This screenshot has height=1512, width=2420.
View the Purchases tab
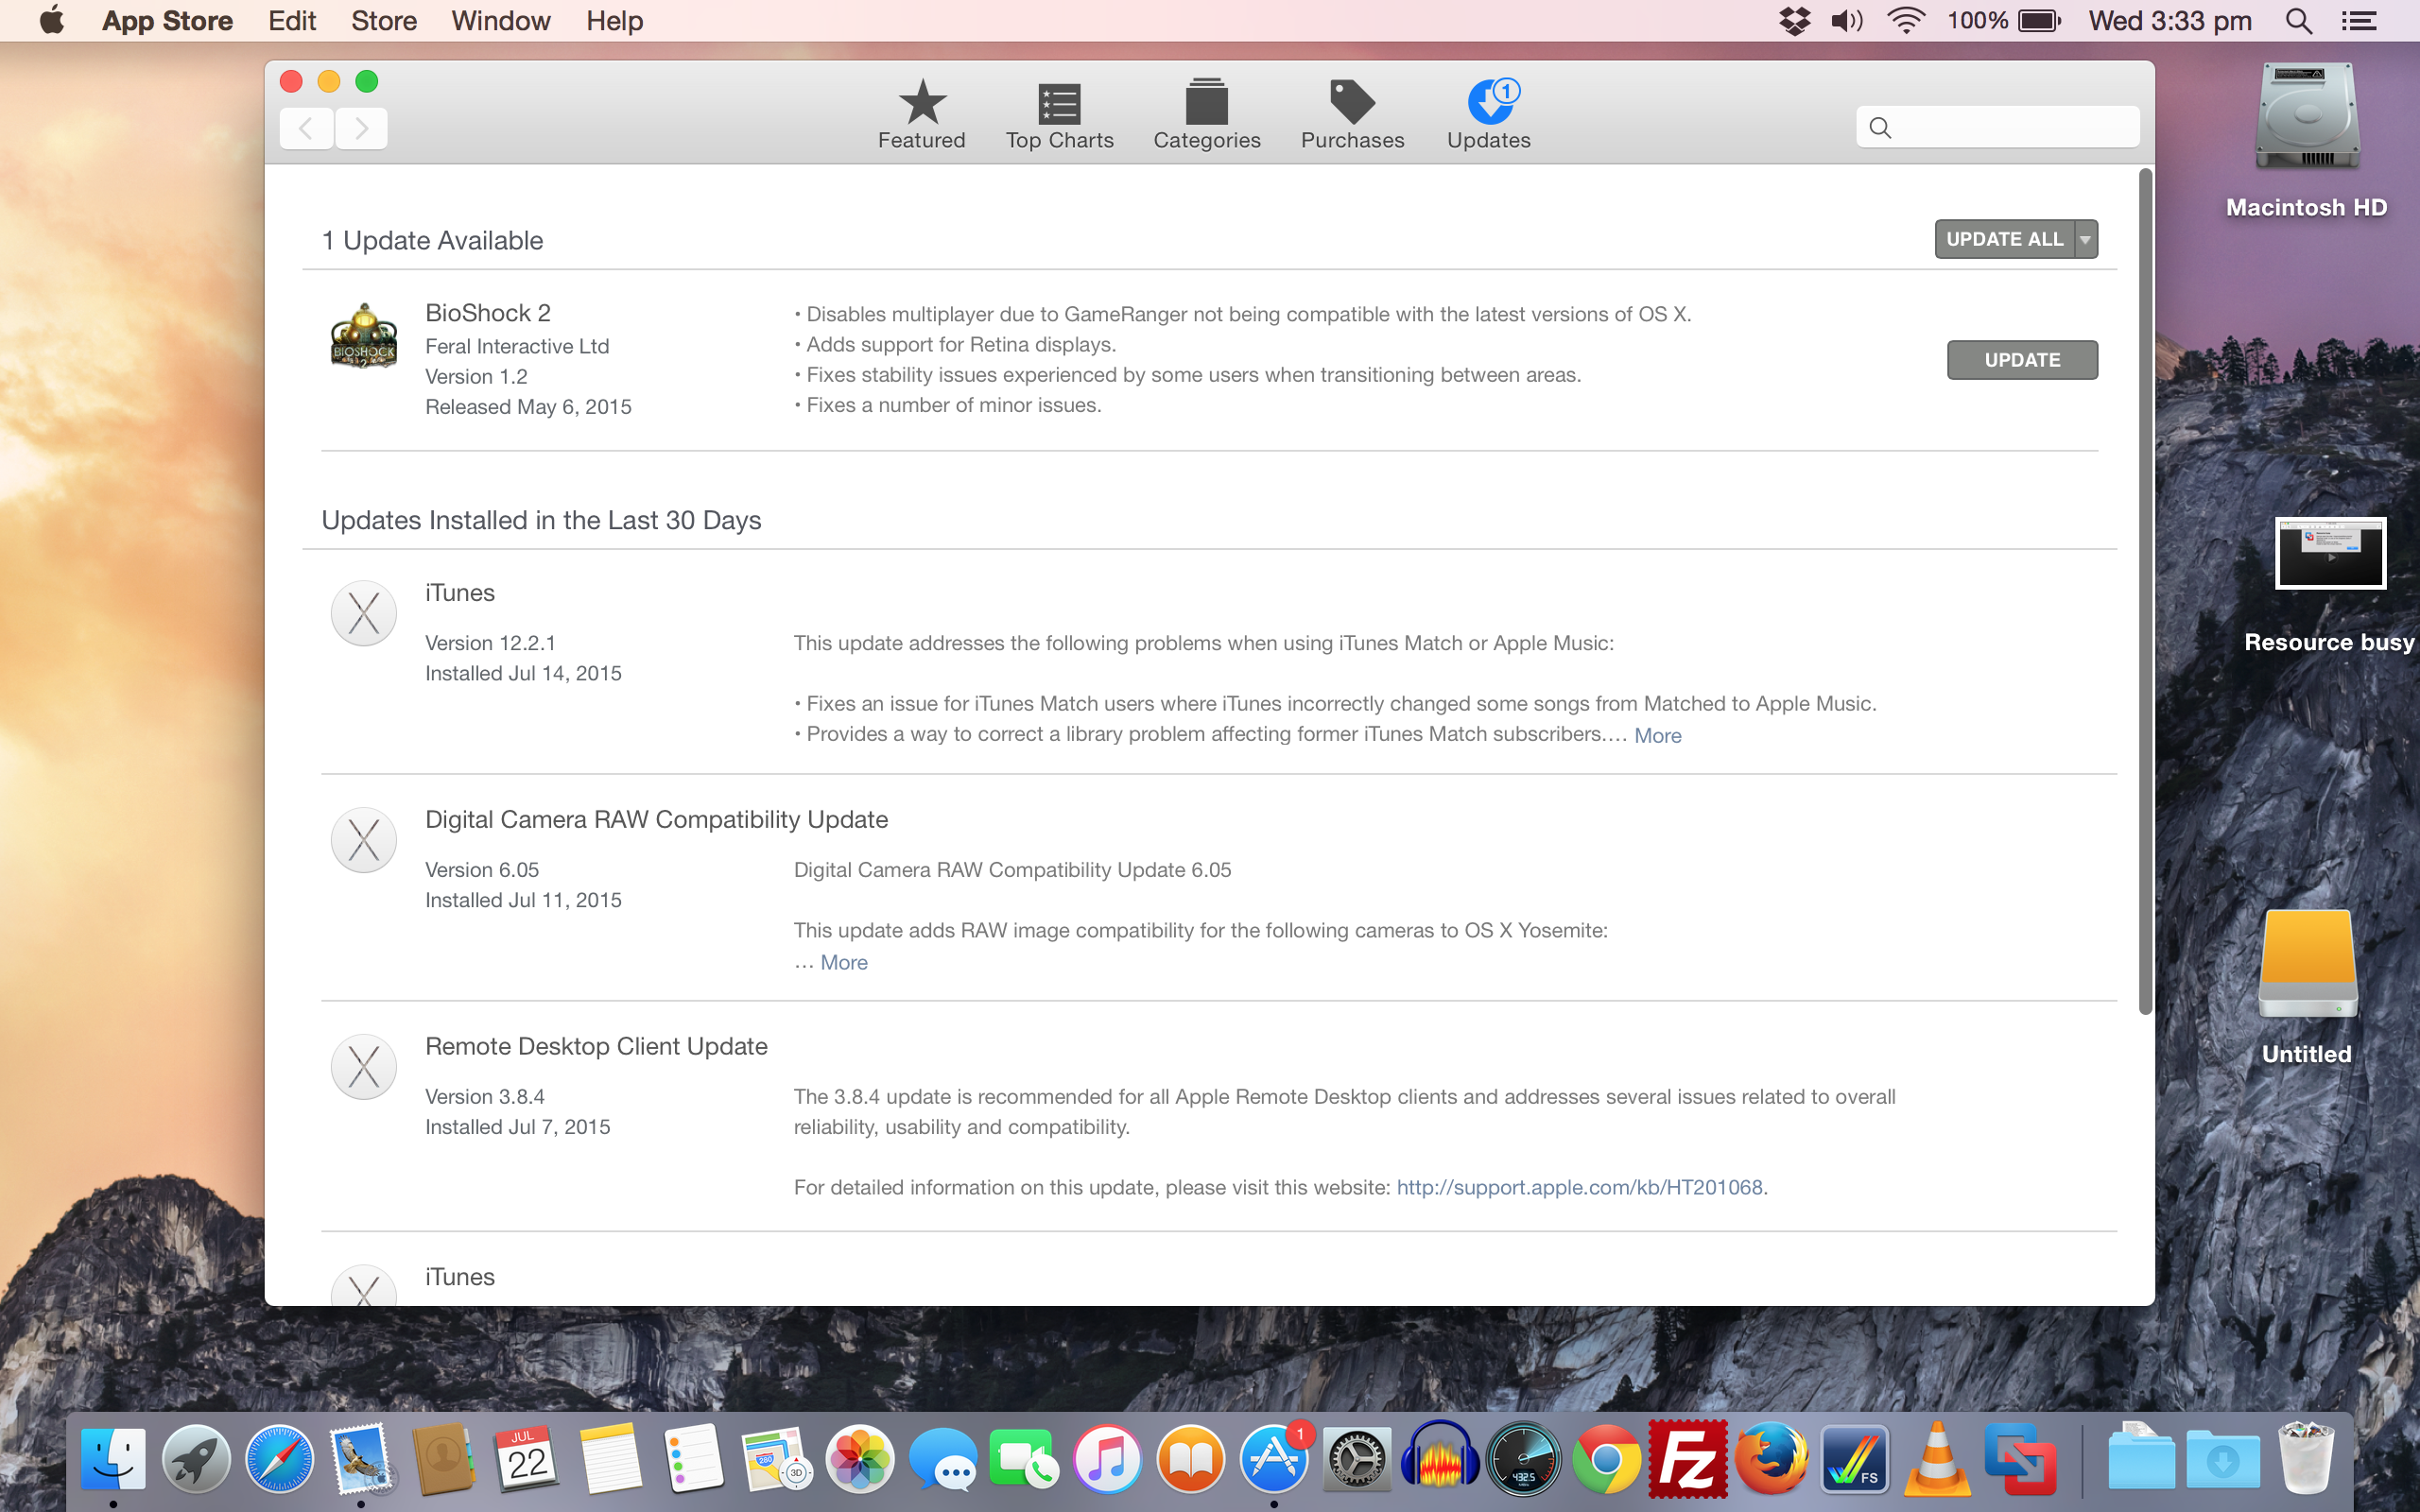(1352, 115)
